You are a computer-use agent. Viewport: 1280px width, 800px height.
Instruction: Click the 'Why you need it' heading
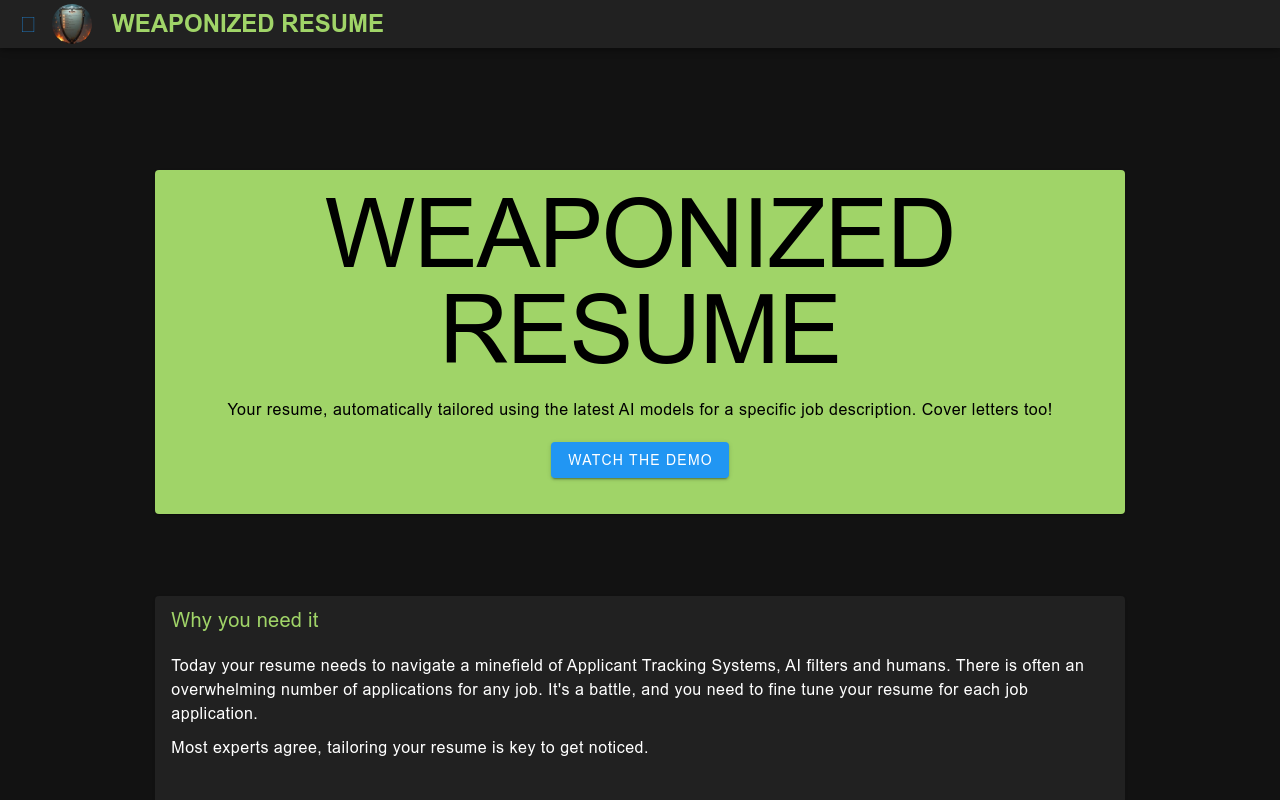tap(245, 620)
